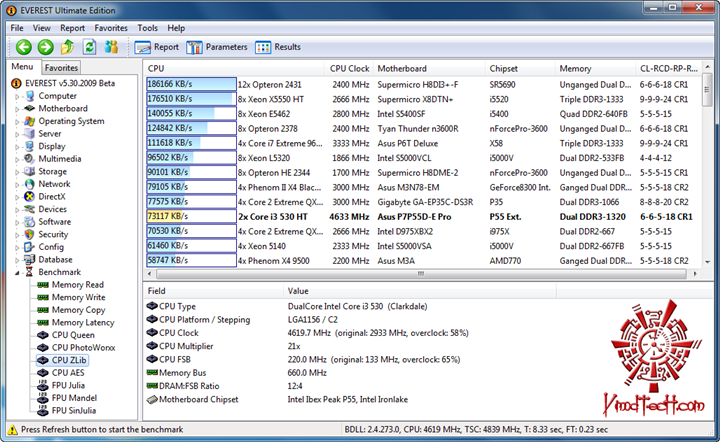
Task: Click the Value column header
Action: click(x=420, y=291)
